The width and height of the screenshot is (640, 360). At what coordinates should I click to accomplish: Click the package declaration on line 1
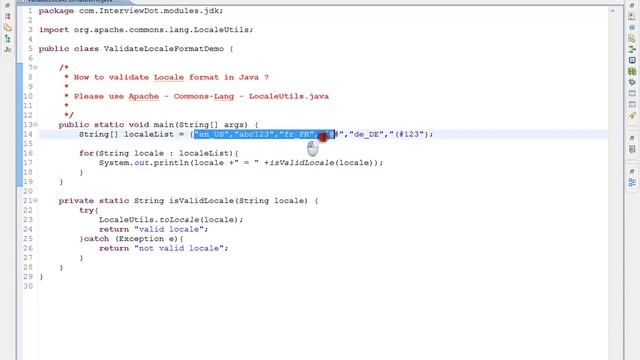click(131, 11)
